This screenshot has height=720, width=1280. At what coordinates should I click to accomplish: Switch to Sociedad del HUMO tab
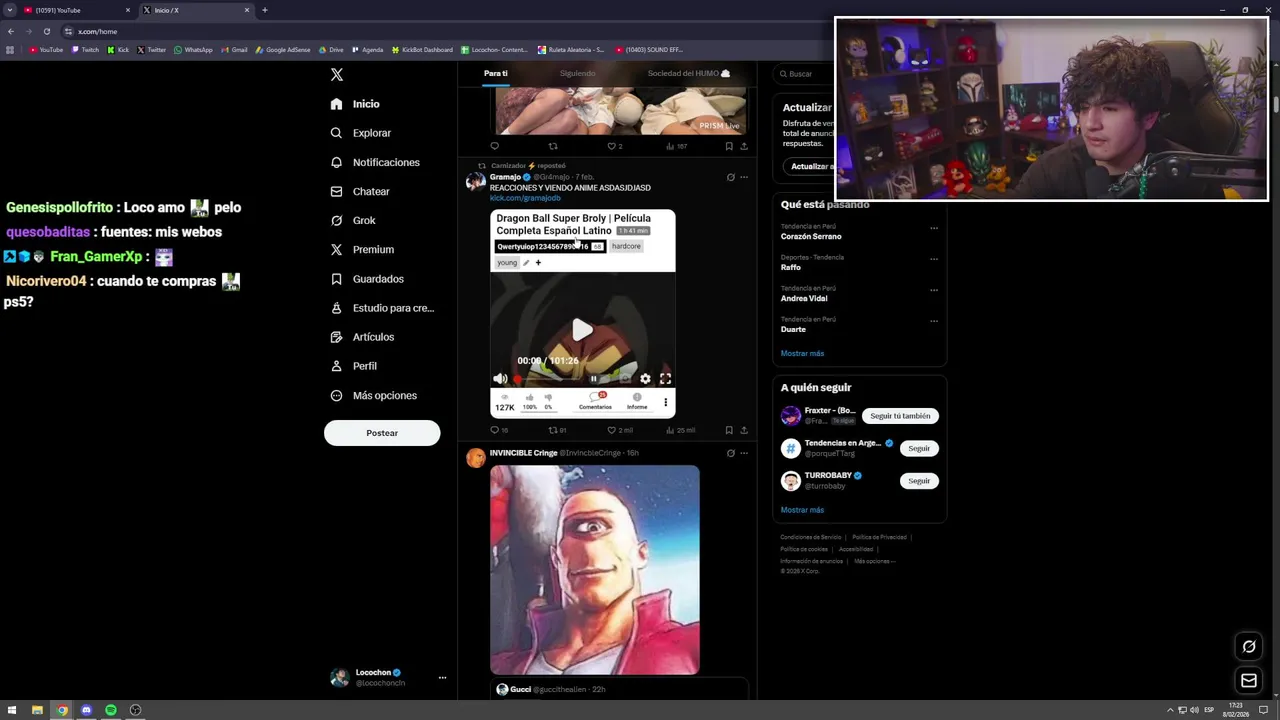(x=689, y=74)
